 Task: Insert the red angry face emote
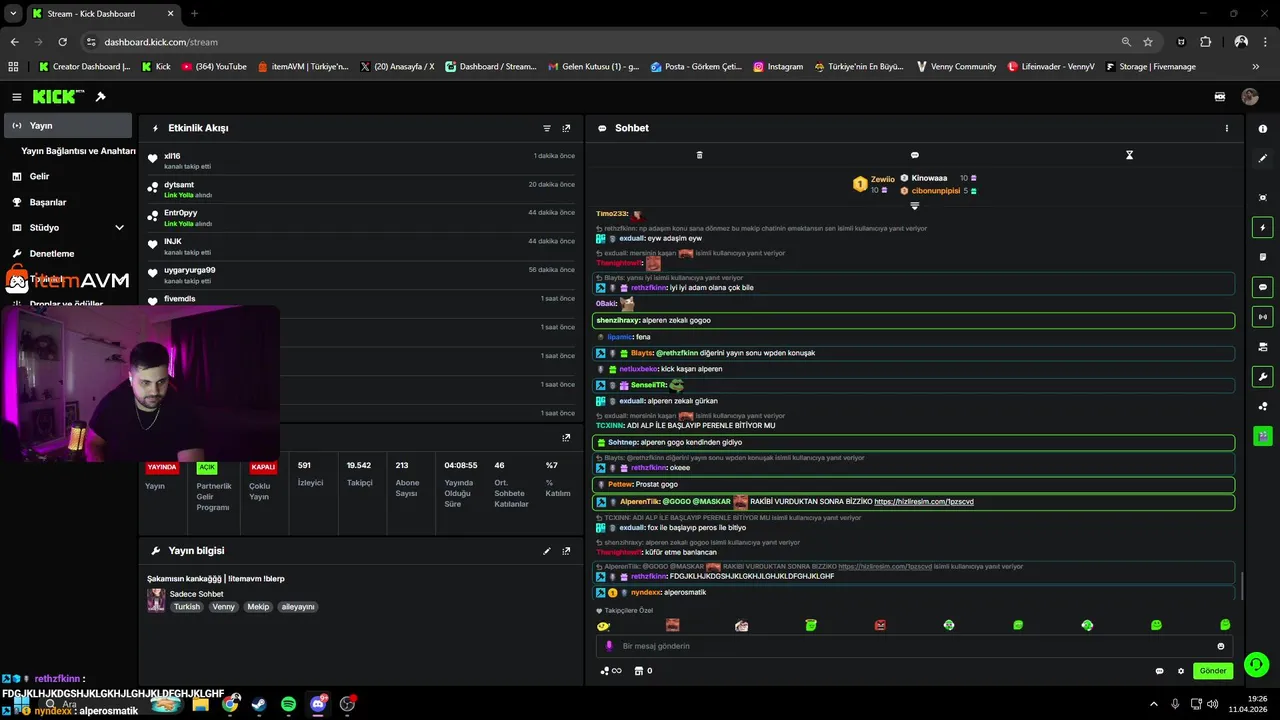click(x=880, y=625)
